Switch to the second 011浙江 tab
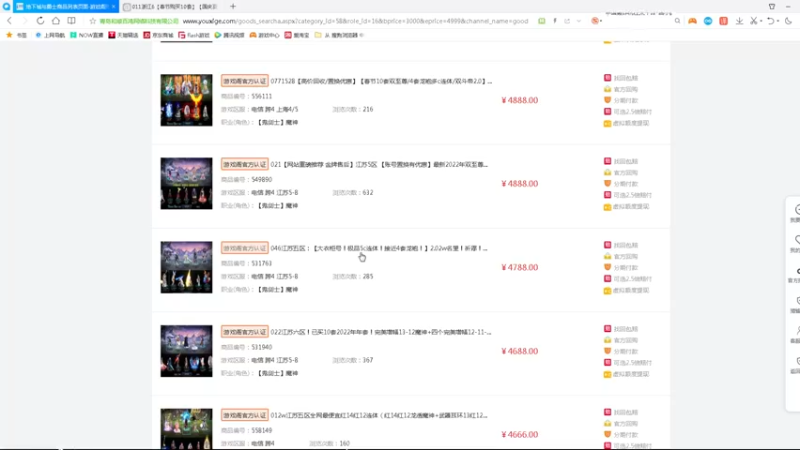The height and width of the screenshot is (450, 800). pyautogui.click(x=171, y=7)
